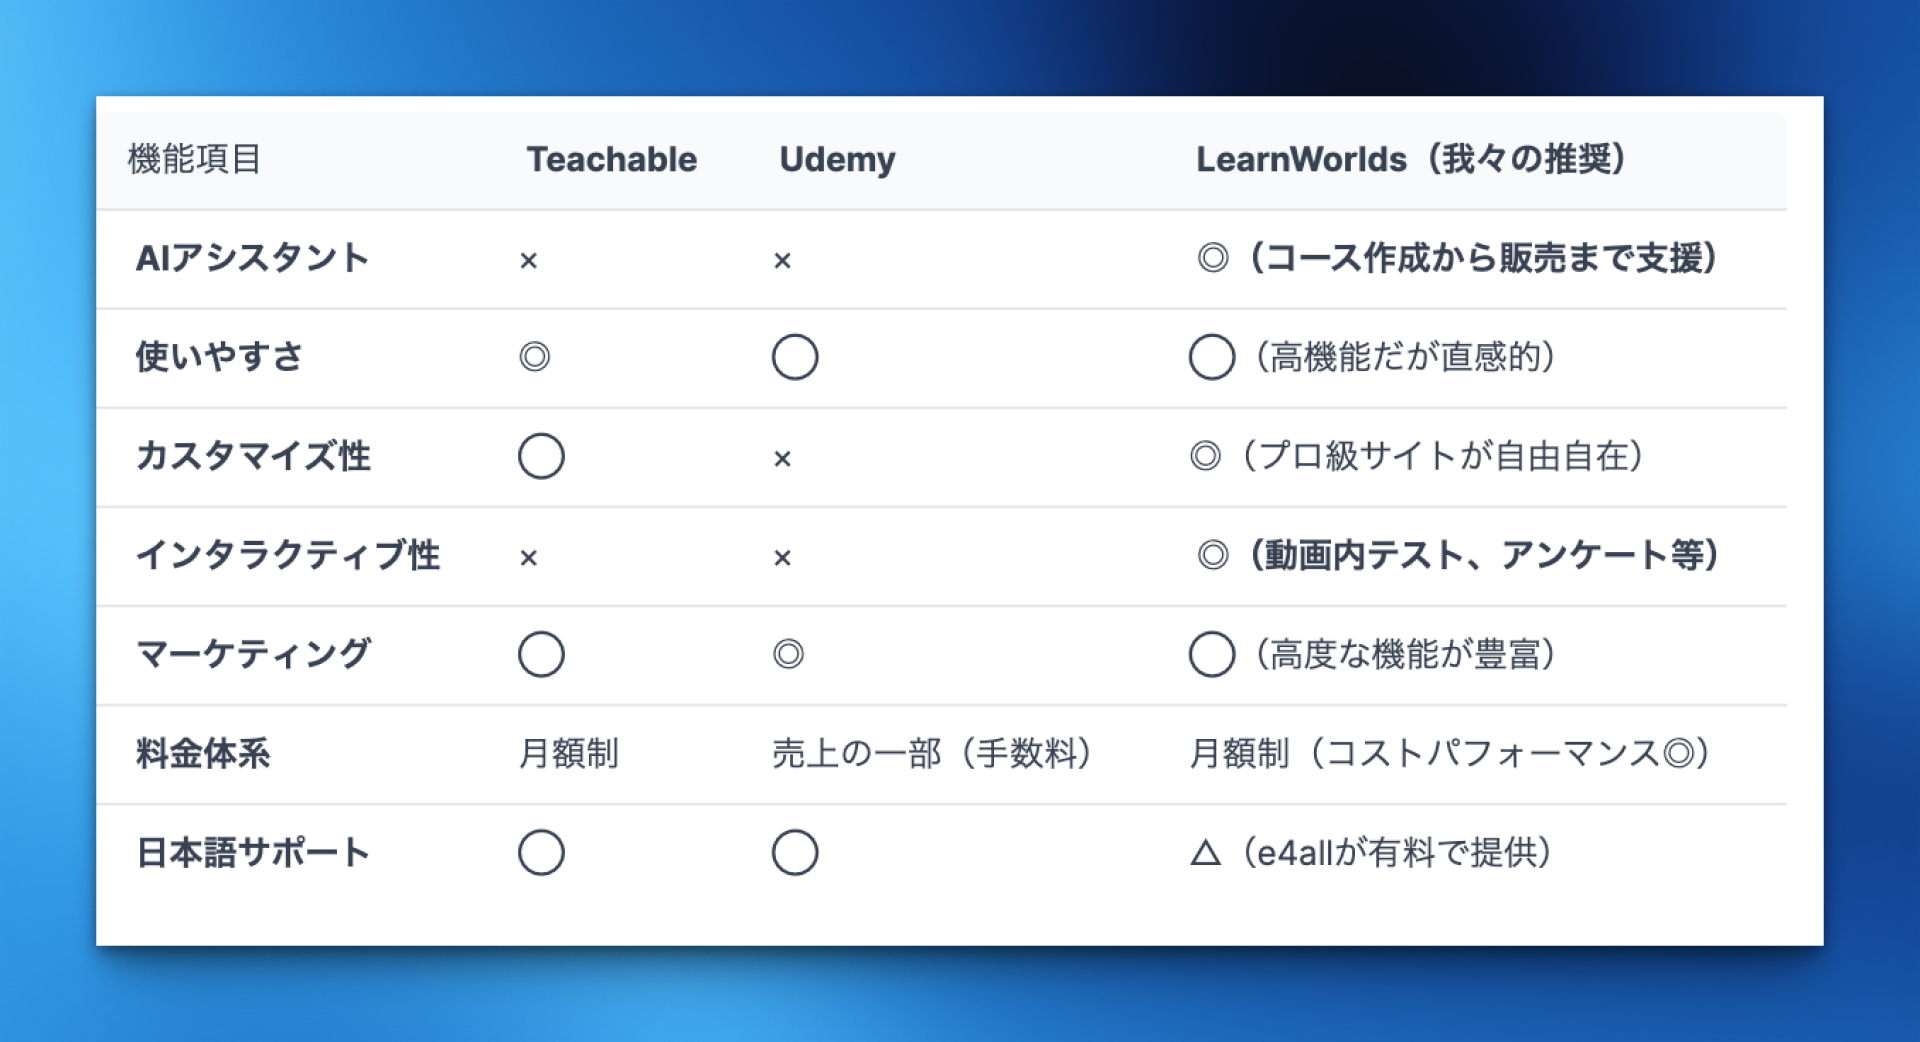Click the 月額制 cell under Teachable
The width and height of the screenshot is (1920, 1042).
(x=569, y=753)
